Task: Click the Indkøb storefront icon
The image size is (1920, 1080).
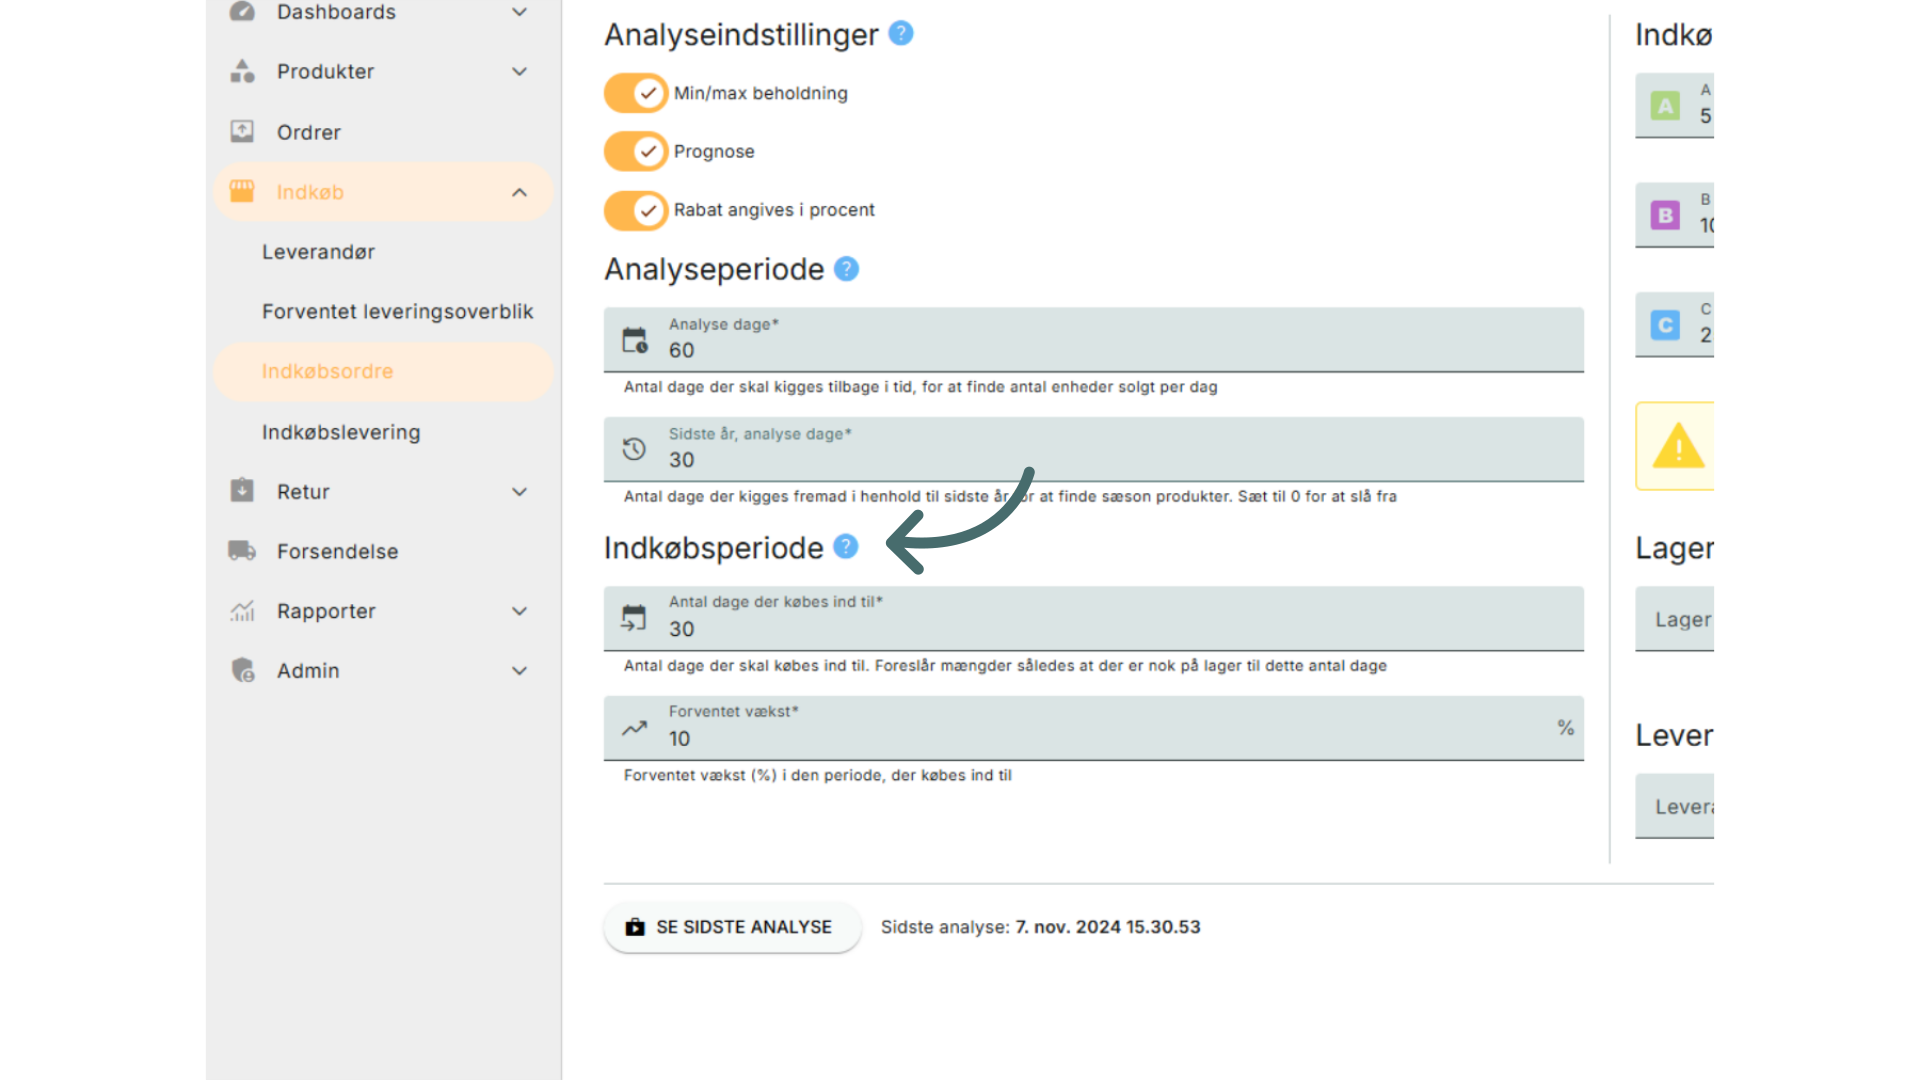Action: pyautogui.click(x=242, y=191)
